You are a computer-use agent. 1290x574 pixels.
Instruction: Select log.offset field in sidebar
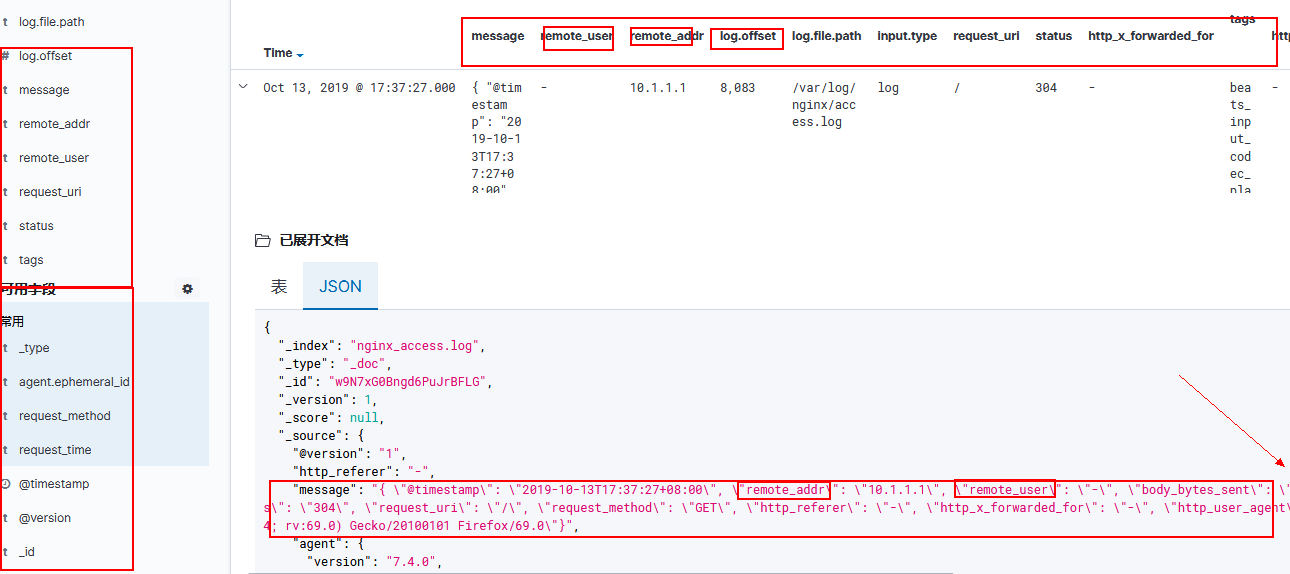point(46,56)
